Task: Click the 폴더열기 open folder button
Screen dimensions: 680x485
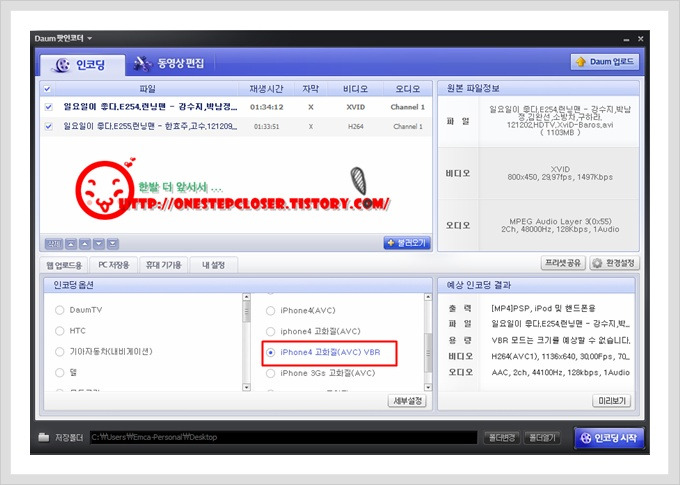Action: pos(542,437)
